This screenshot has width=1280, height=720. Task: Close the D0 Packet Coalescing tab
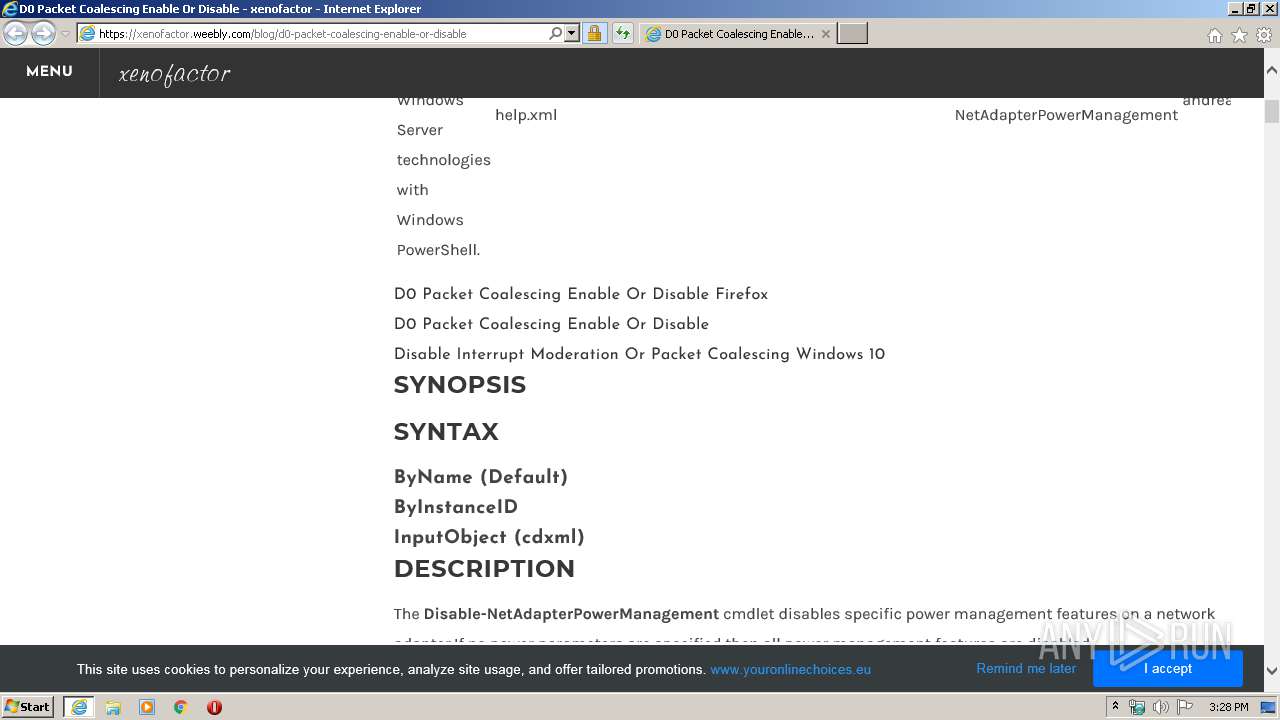[x=825, y=34]
